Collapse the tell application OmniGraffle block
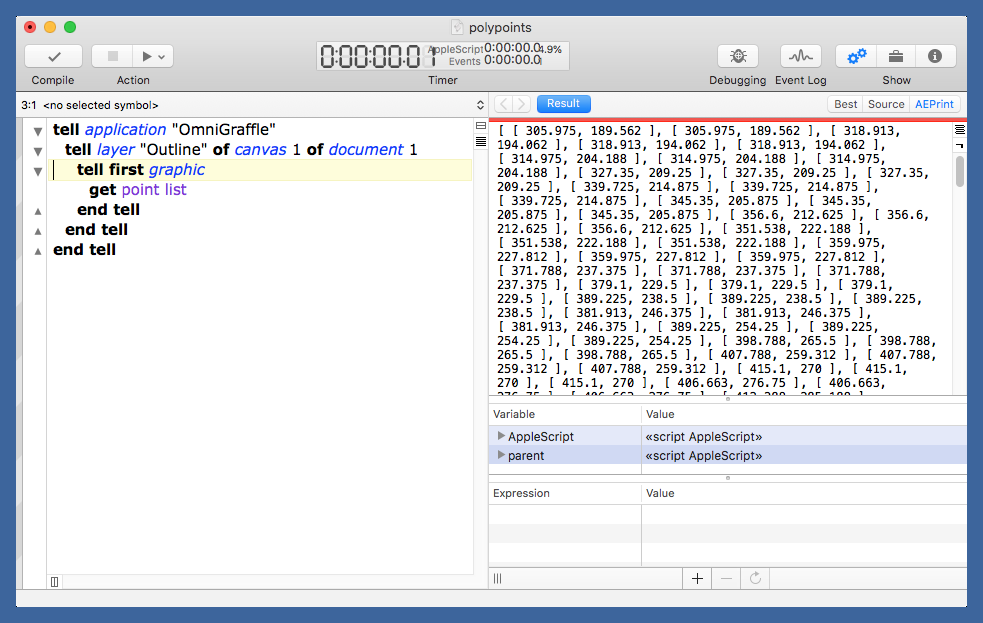983x623 pixels. coord(37,129)
